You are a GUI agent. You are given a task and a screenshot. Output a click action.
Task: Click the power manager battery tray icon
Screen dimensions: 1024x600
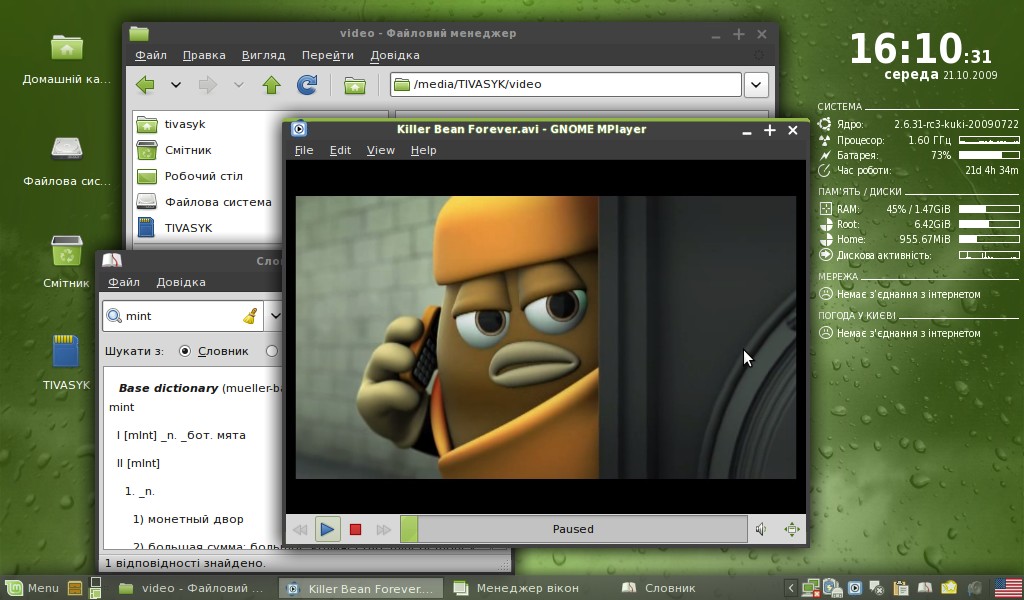coord(833,588)
